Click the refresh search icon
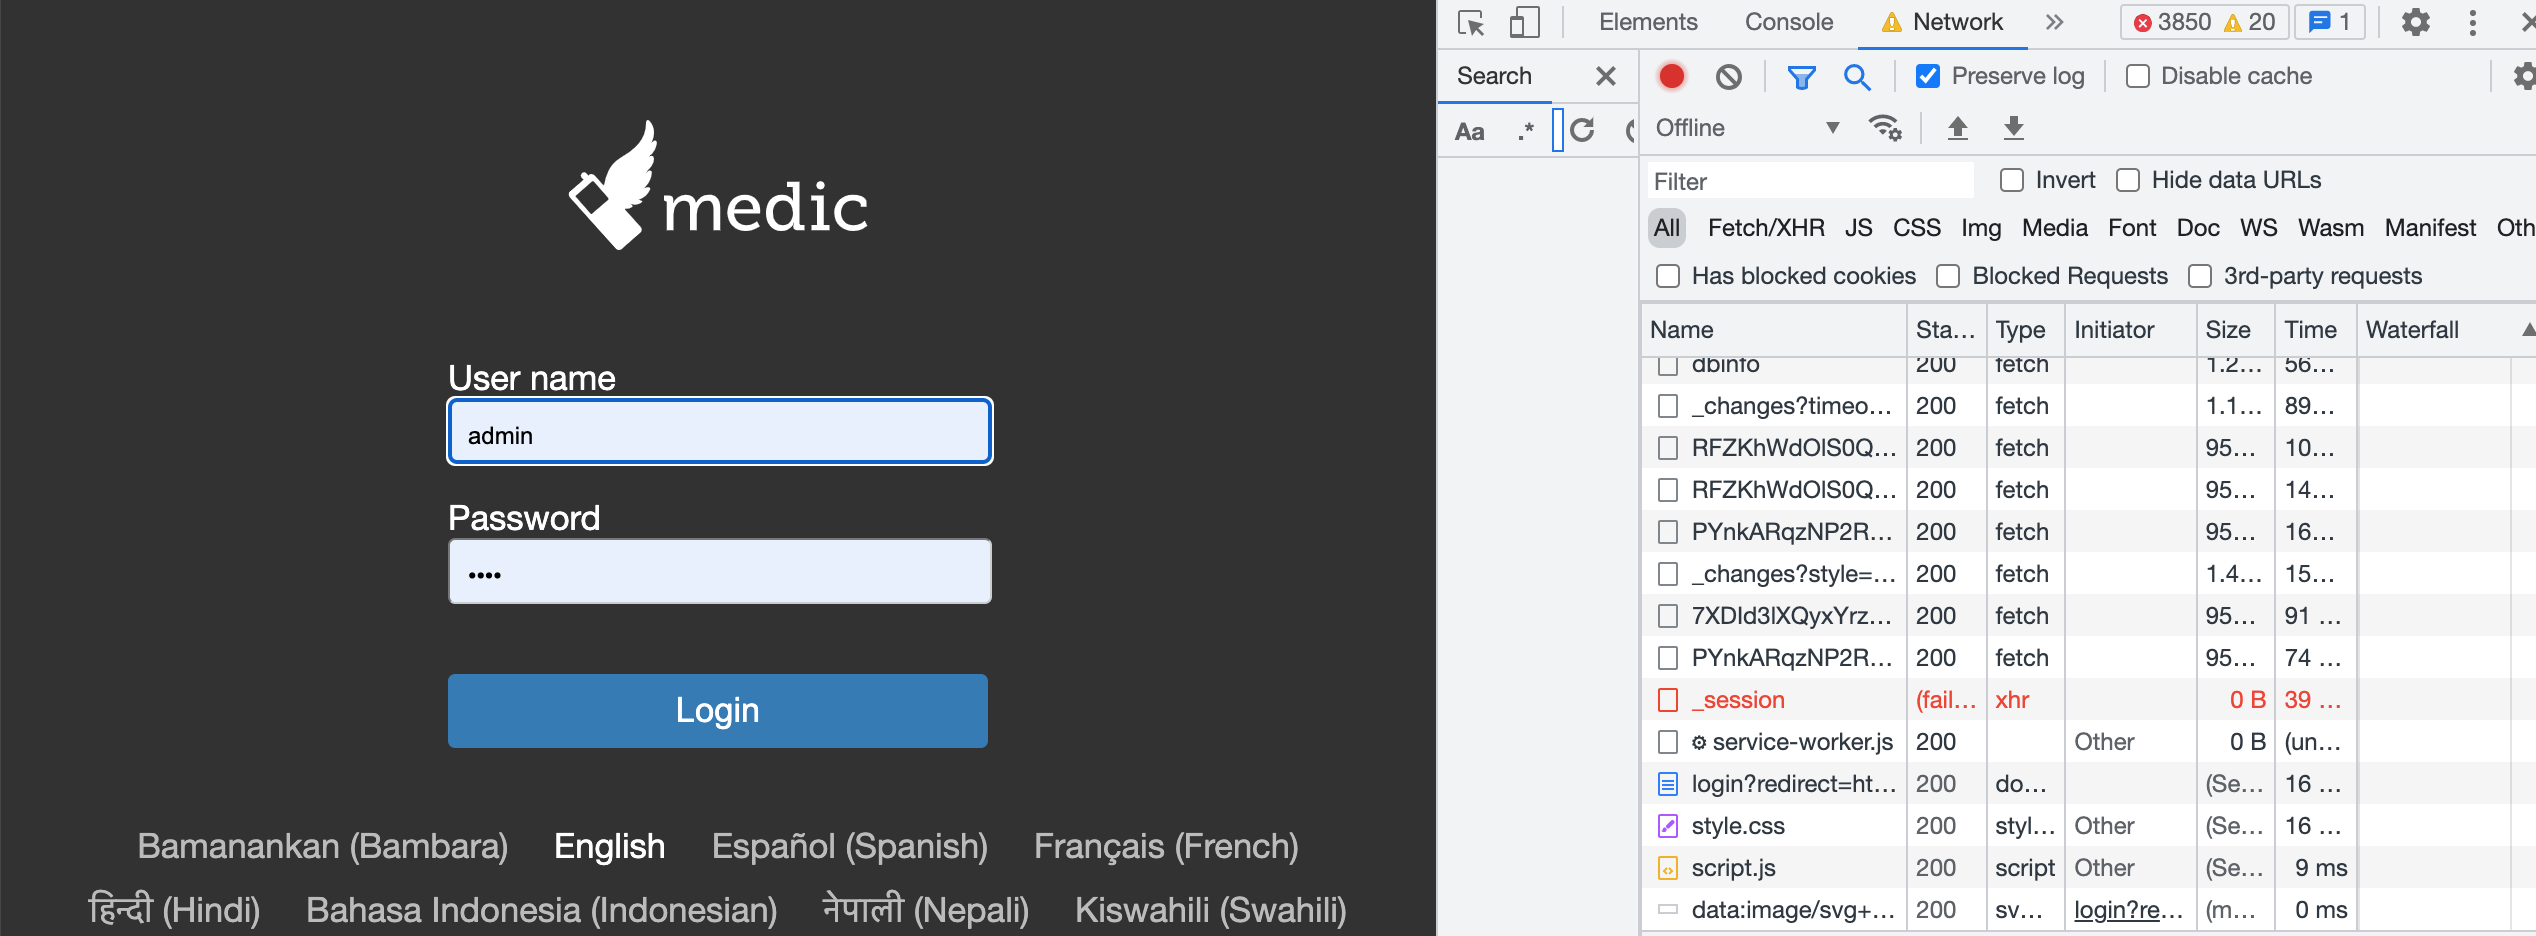This screenshot has height=936, width=2536. (1582, 130)
